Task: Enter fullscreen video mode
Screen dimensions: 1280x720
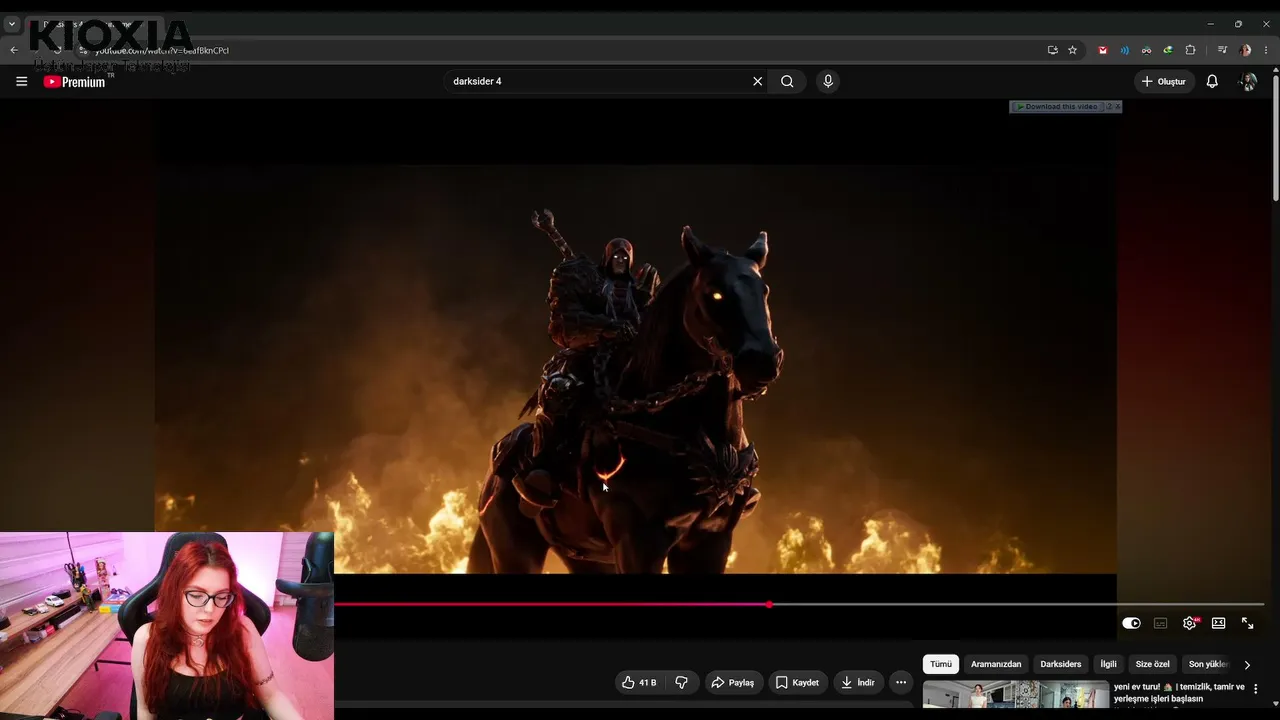Action: (x=1247, y=623)
